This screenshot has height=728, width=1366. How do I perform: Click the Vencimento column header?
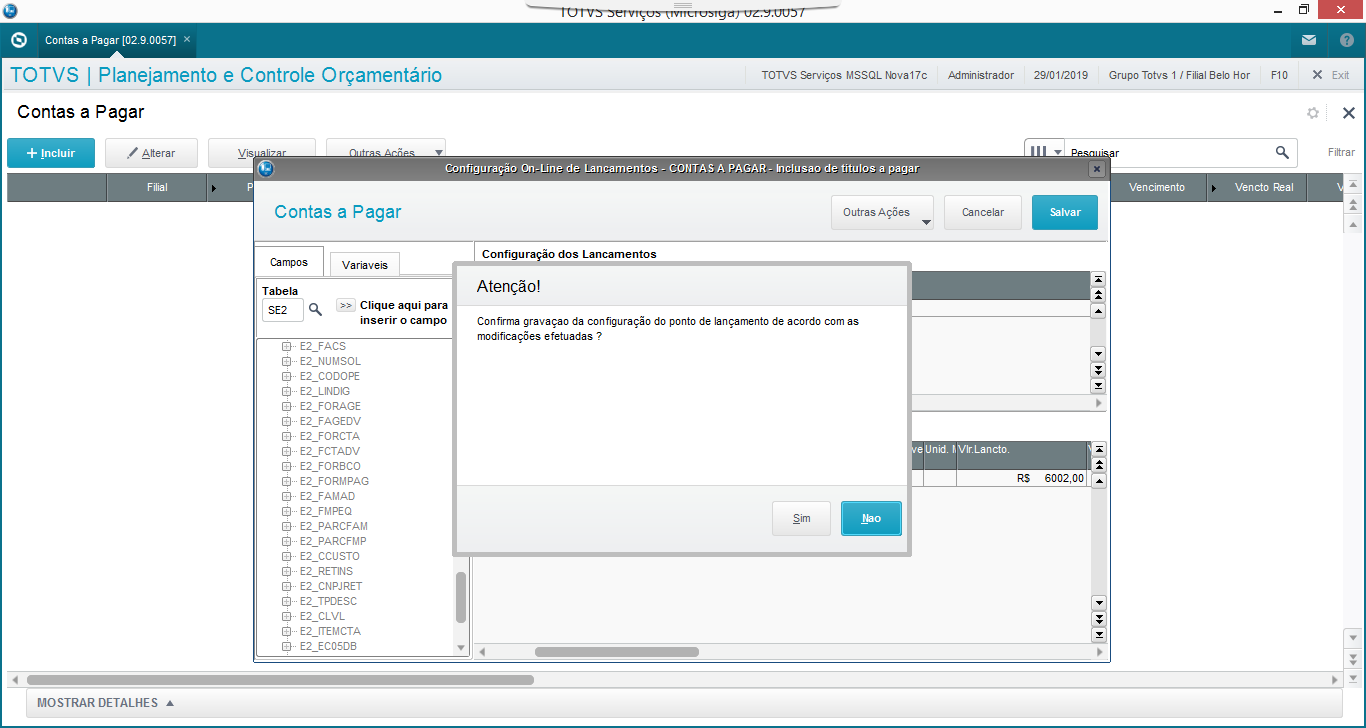[x=1157, y=188]
